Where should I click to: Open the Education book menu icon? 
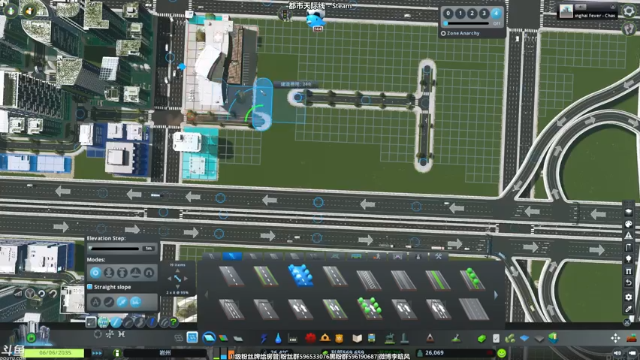[357, 338]
